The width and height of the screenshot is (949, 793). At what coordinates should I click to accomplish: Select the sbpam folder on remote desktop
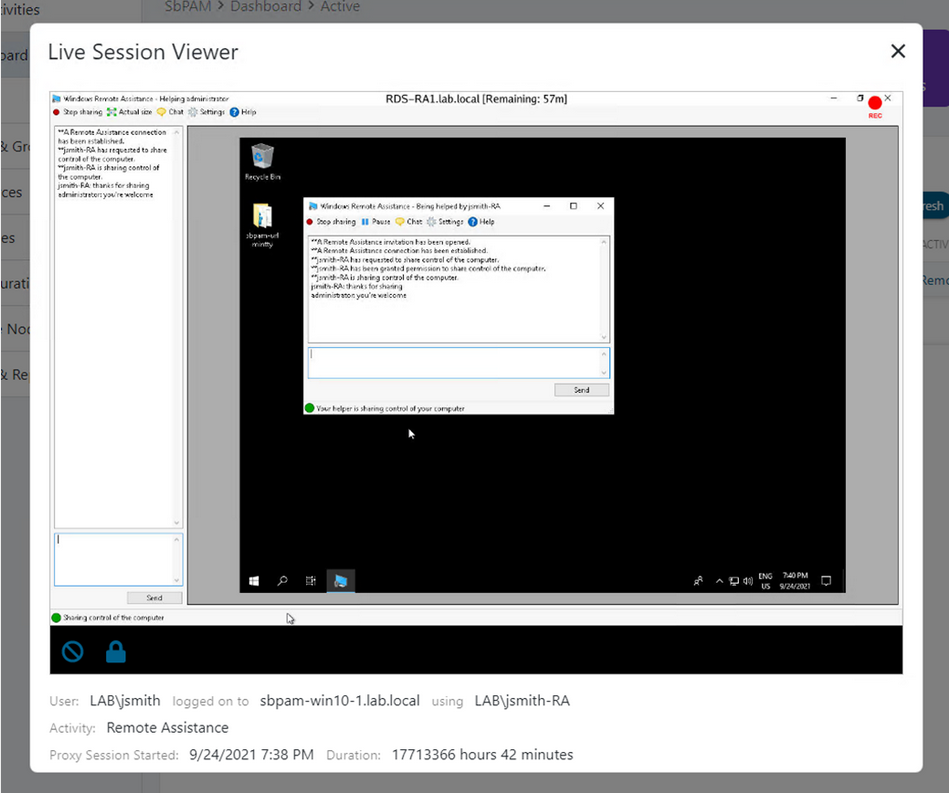(x=262, y=223)
